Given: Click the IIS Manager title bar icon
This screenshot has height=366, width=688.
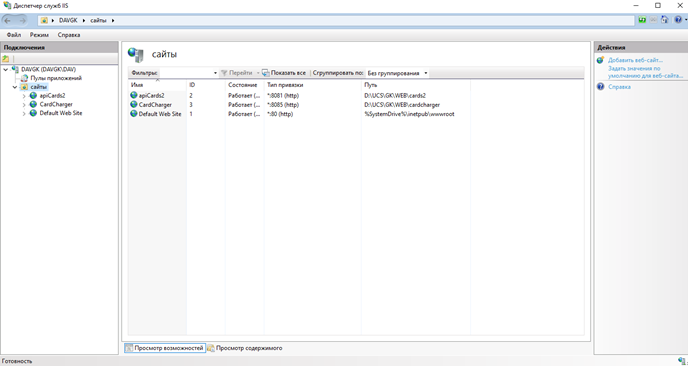Looking at the screenshot, I should pyautogui.click(x=7, y=6).
